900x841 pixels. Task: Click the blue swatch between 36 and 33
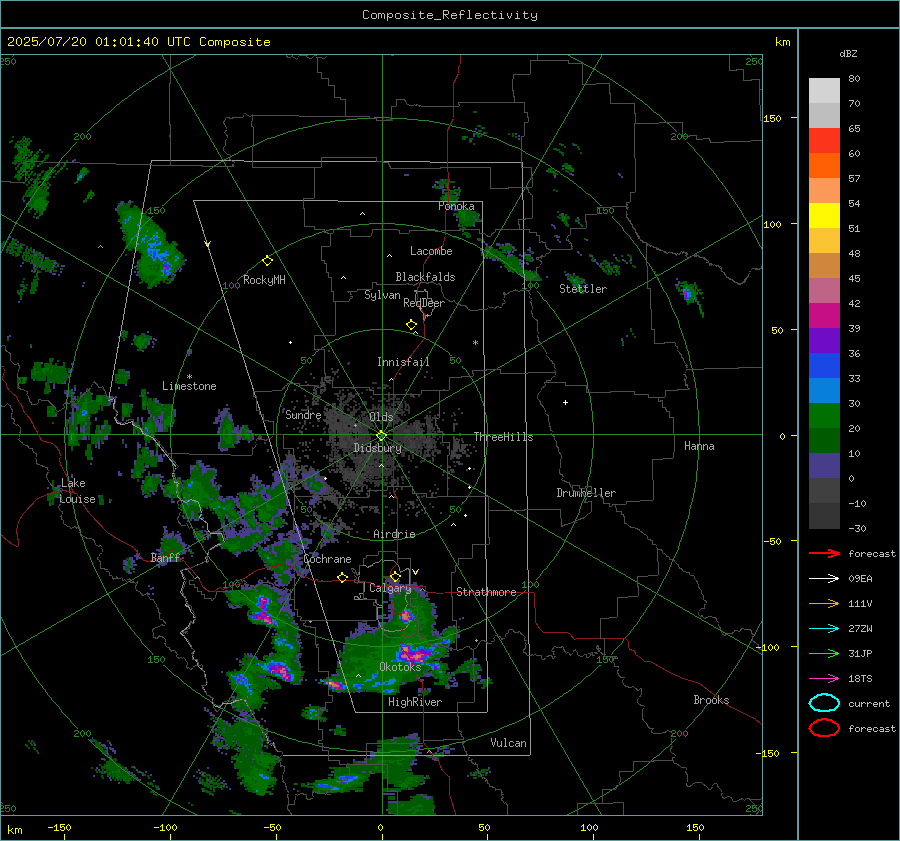tap(824, 366)
